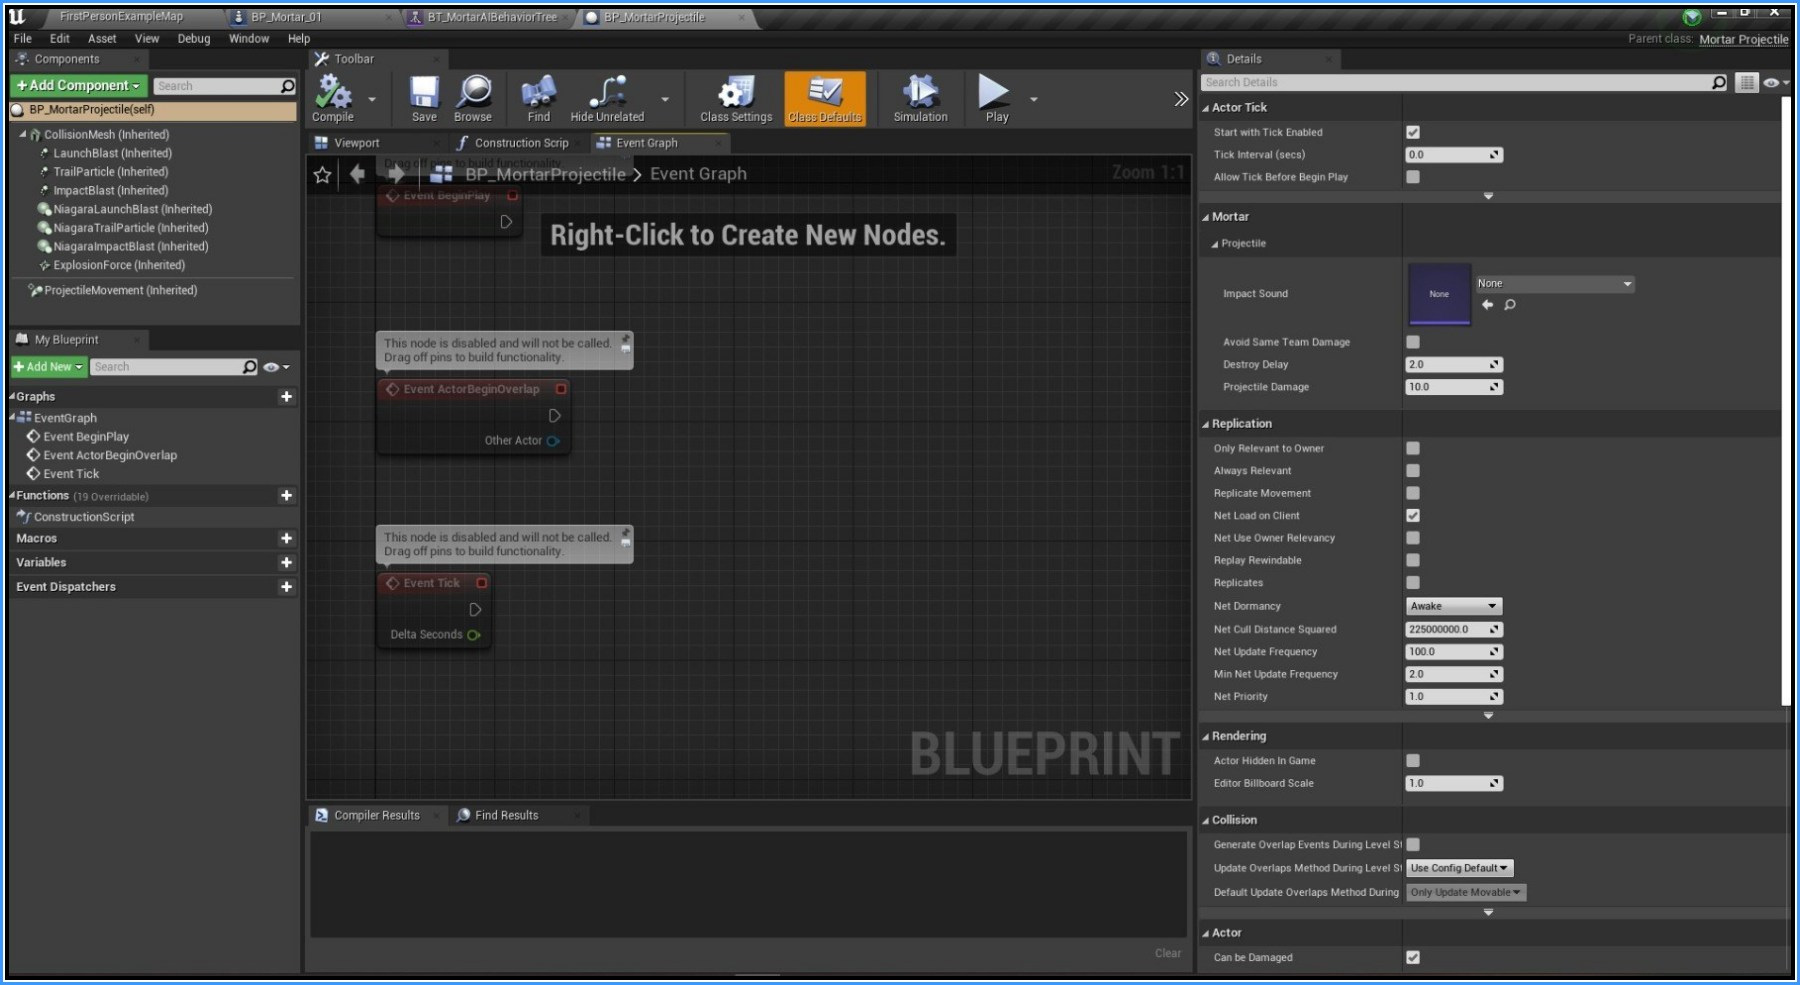Screen dimensions: 1800x985
Task: Open Update Overlaps Method dropdown
Action: 1460,868
